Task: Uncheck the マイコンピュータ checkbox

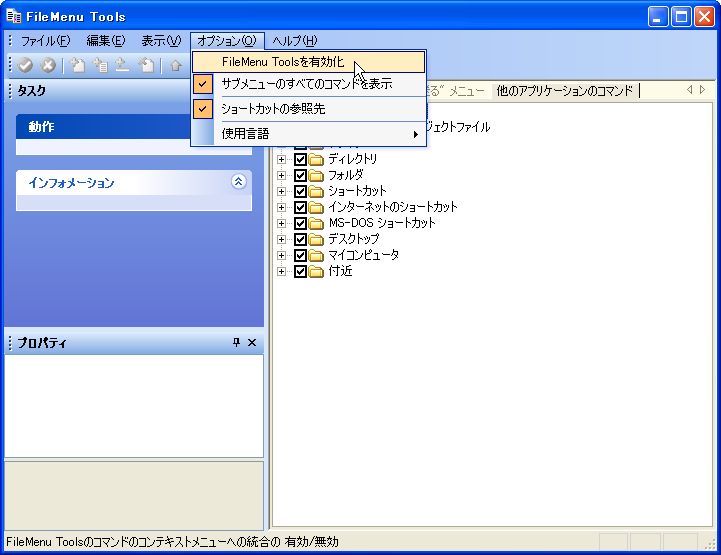Action: coord(300,256)
